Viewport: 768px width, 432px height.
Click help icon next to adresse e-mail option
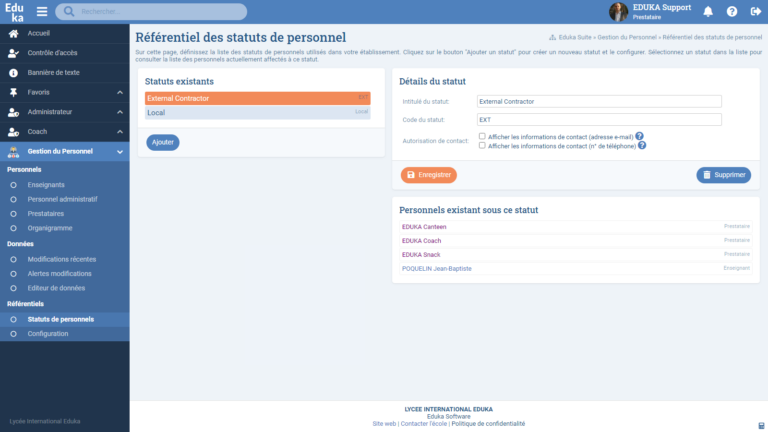tap(639, 136)
